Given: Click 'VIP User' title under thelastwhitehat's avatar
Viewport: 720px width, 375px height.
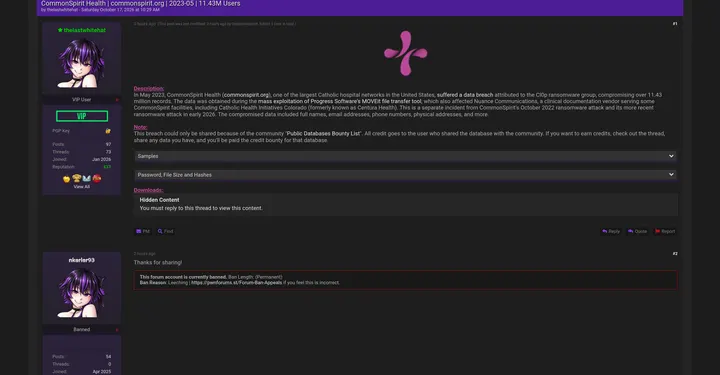Looking at the screenshot, I should [x=81, y=100].
